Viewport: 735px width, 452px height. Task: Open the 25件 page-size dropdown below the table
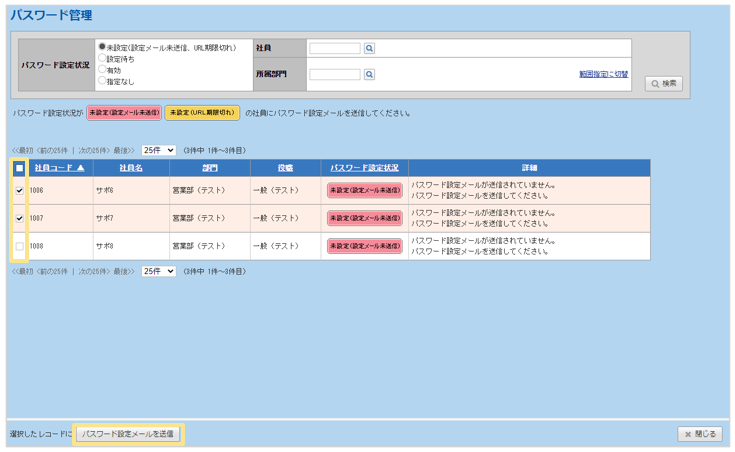click(158, 271)
